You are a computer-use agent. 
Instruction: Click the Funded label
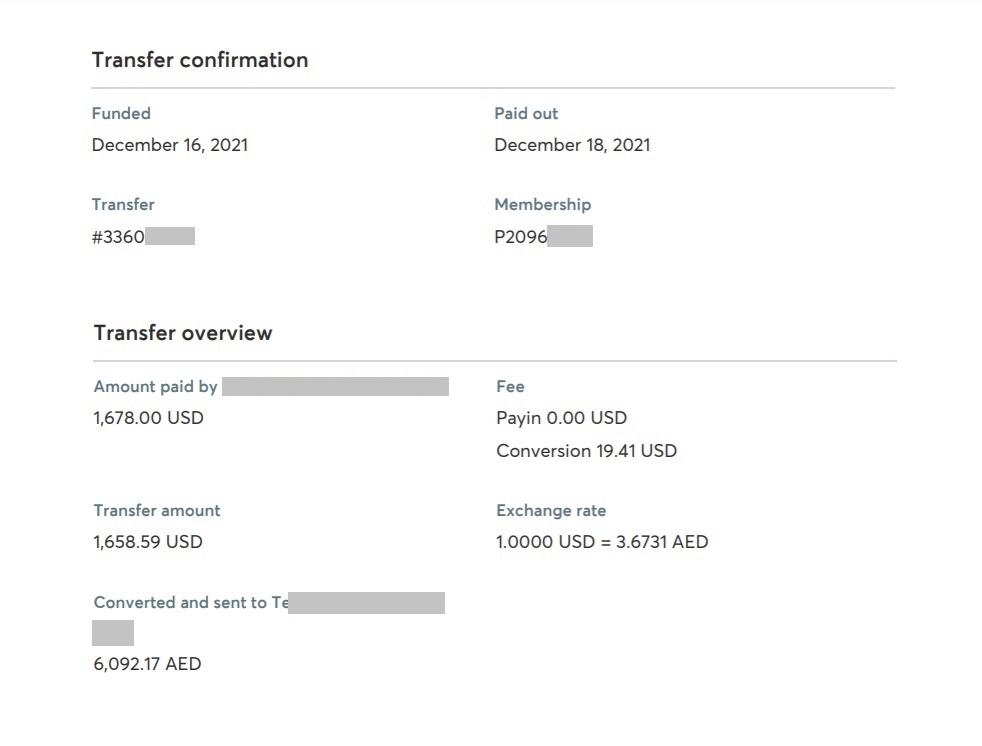coord(121,113)
